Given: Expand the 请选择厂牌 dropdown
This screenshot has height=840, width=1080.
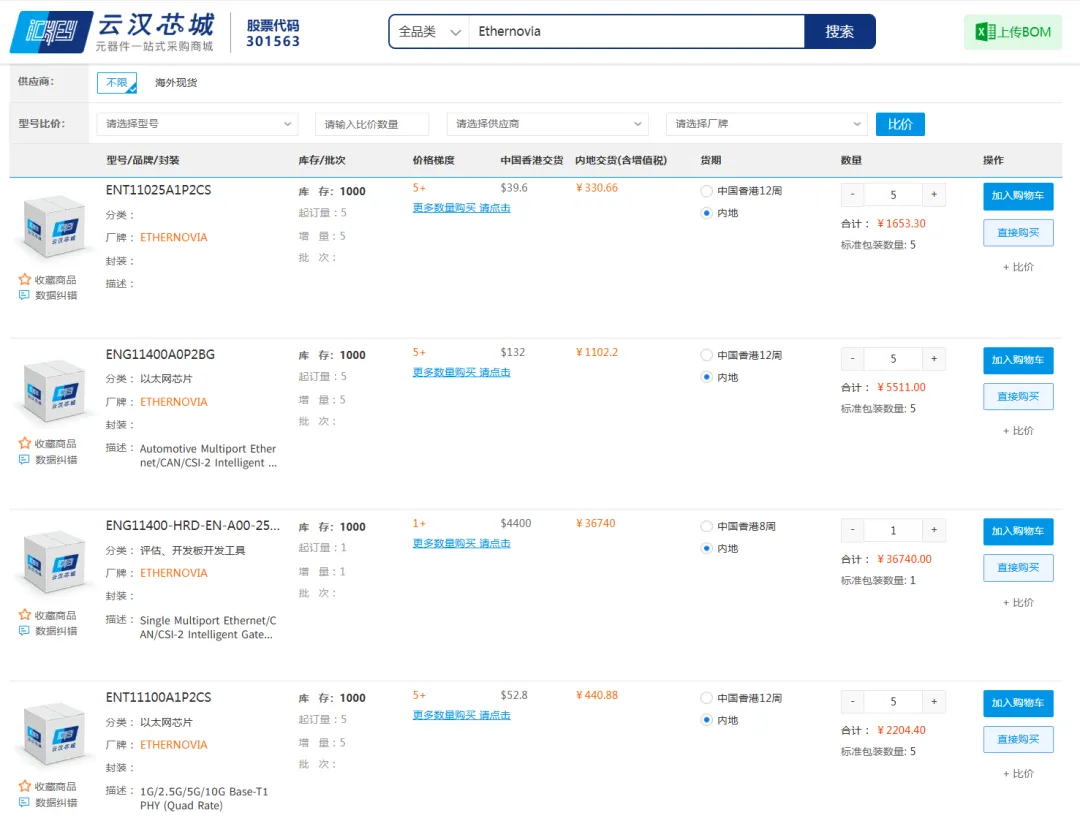Looking at the screenshot, I should (x=766, y=124).
